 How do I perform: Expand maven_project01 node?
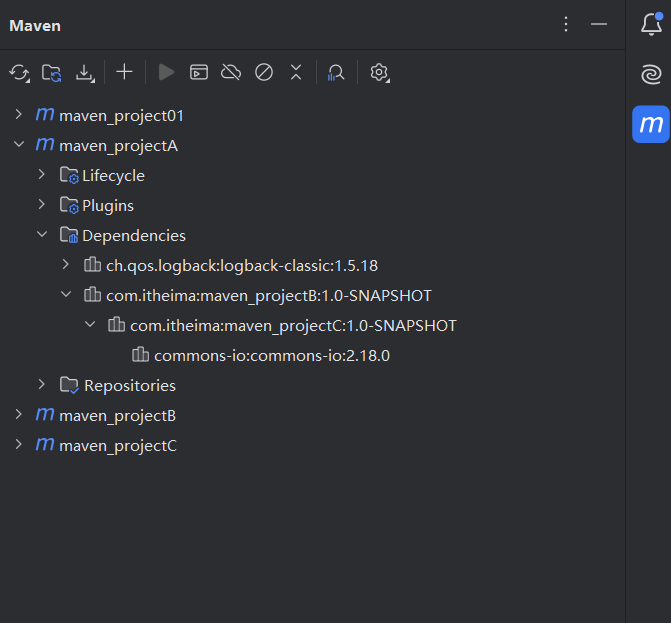coord(18,114)
